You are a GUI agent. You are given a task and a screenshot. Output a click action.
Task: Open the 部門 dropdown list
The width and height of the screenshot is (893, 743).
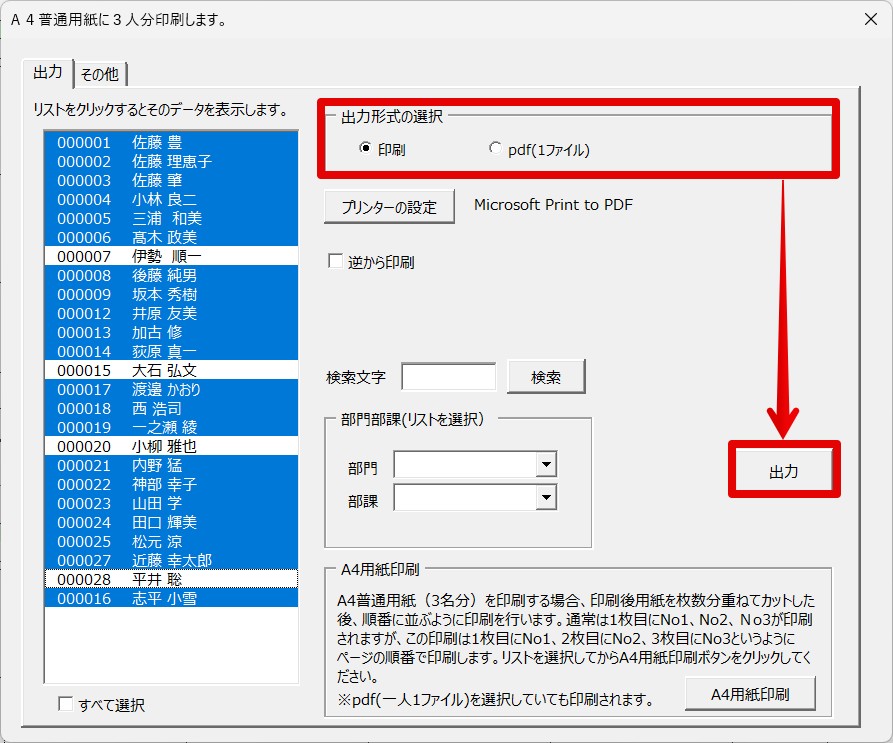coord(546,465)
